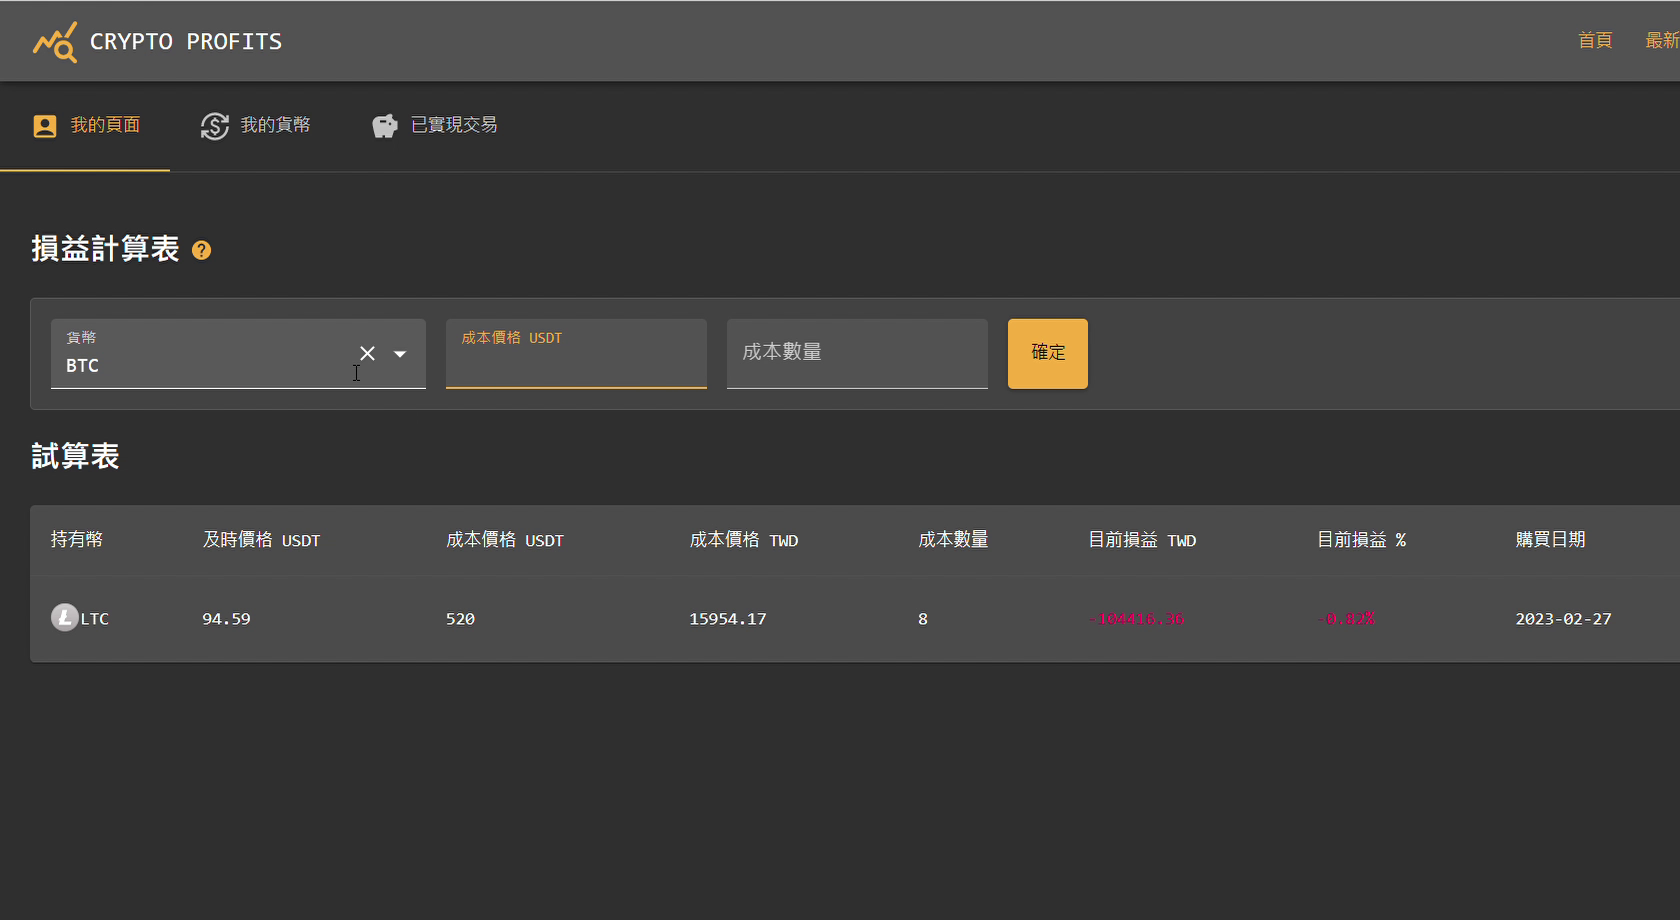The image size is (1680, 920).
Task: Select the 2023-02-27 purchase date cell
Action: point(1563,619)
